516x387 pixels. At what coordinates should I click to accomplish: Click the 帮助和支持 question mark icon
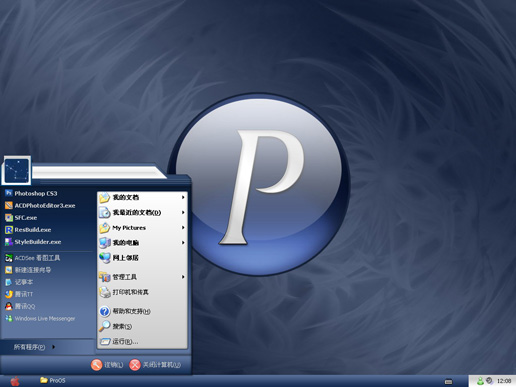(x=105, y=311)
